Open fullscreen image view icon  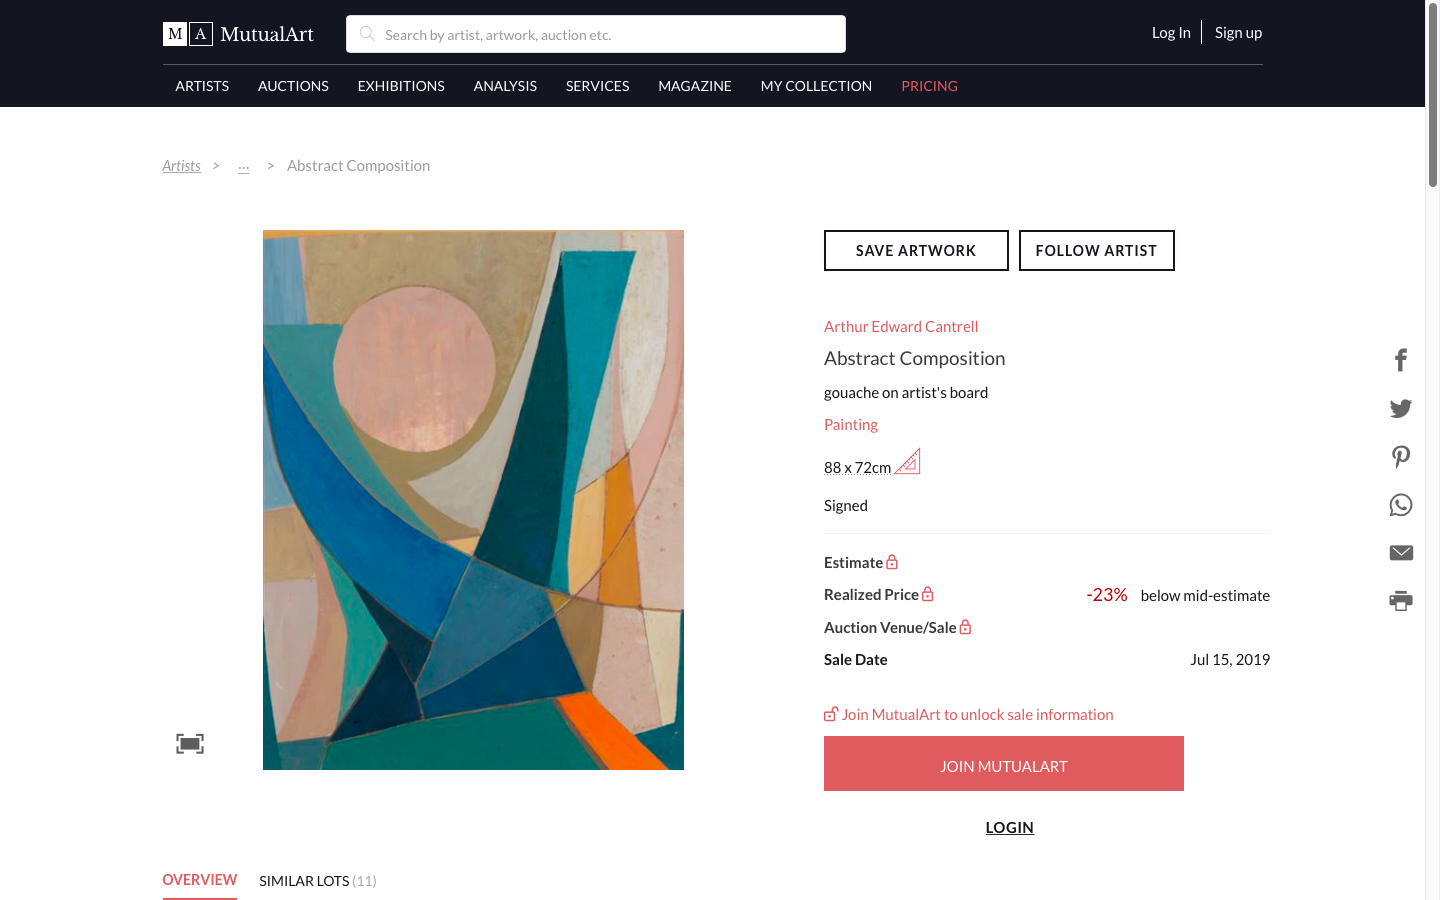pos(190,743)
